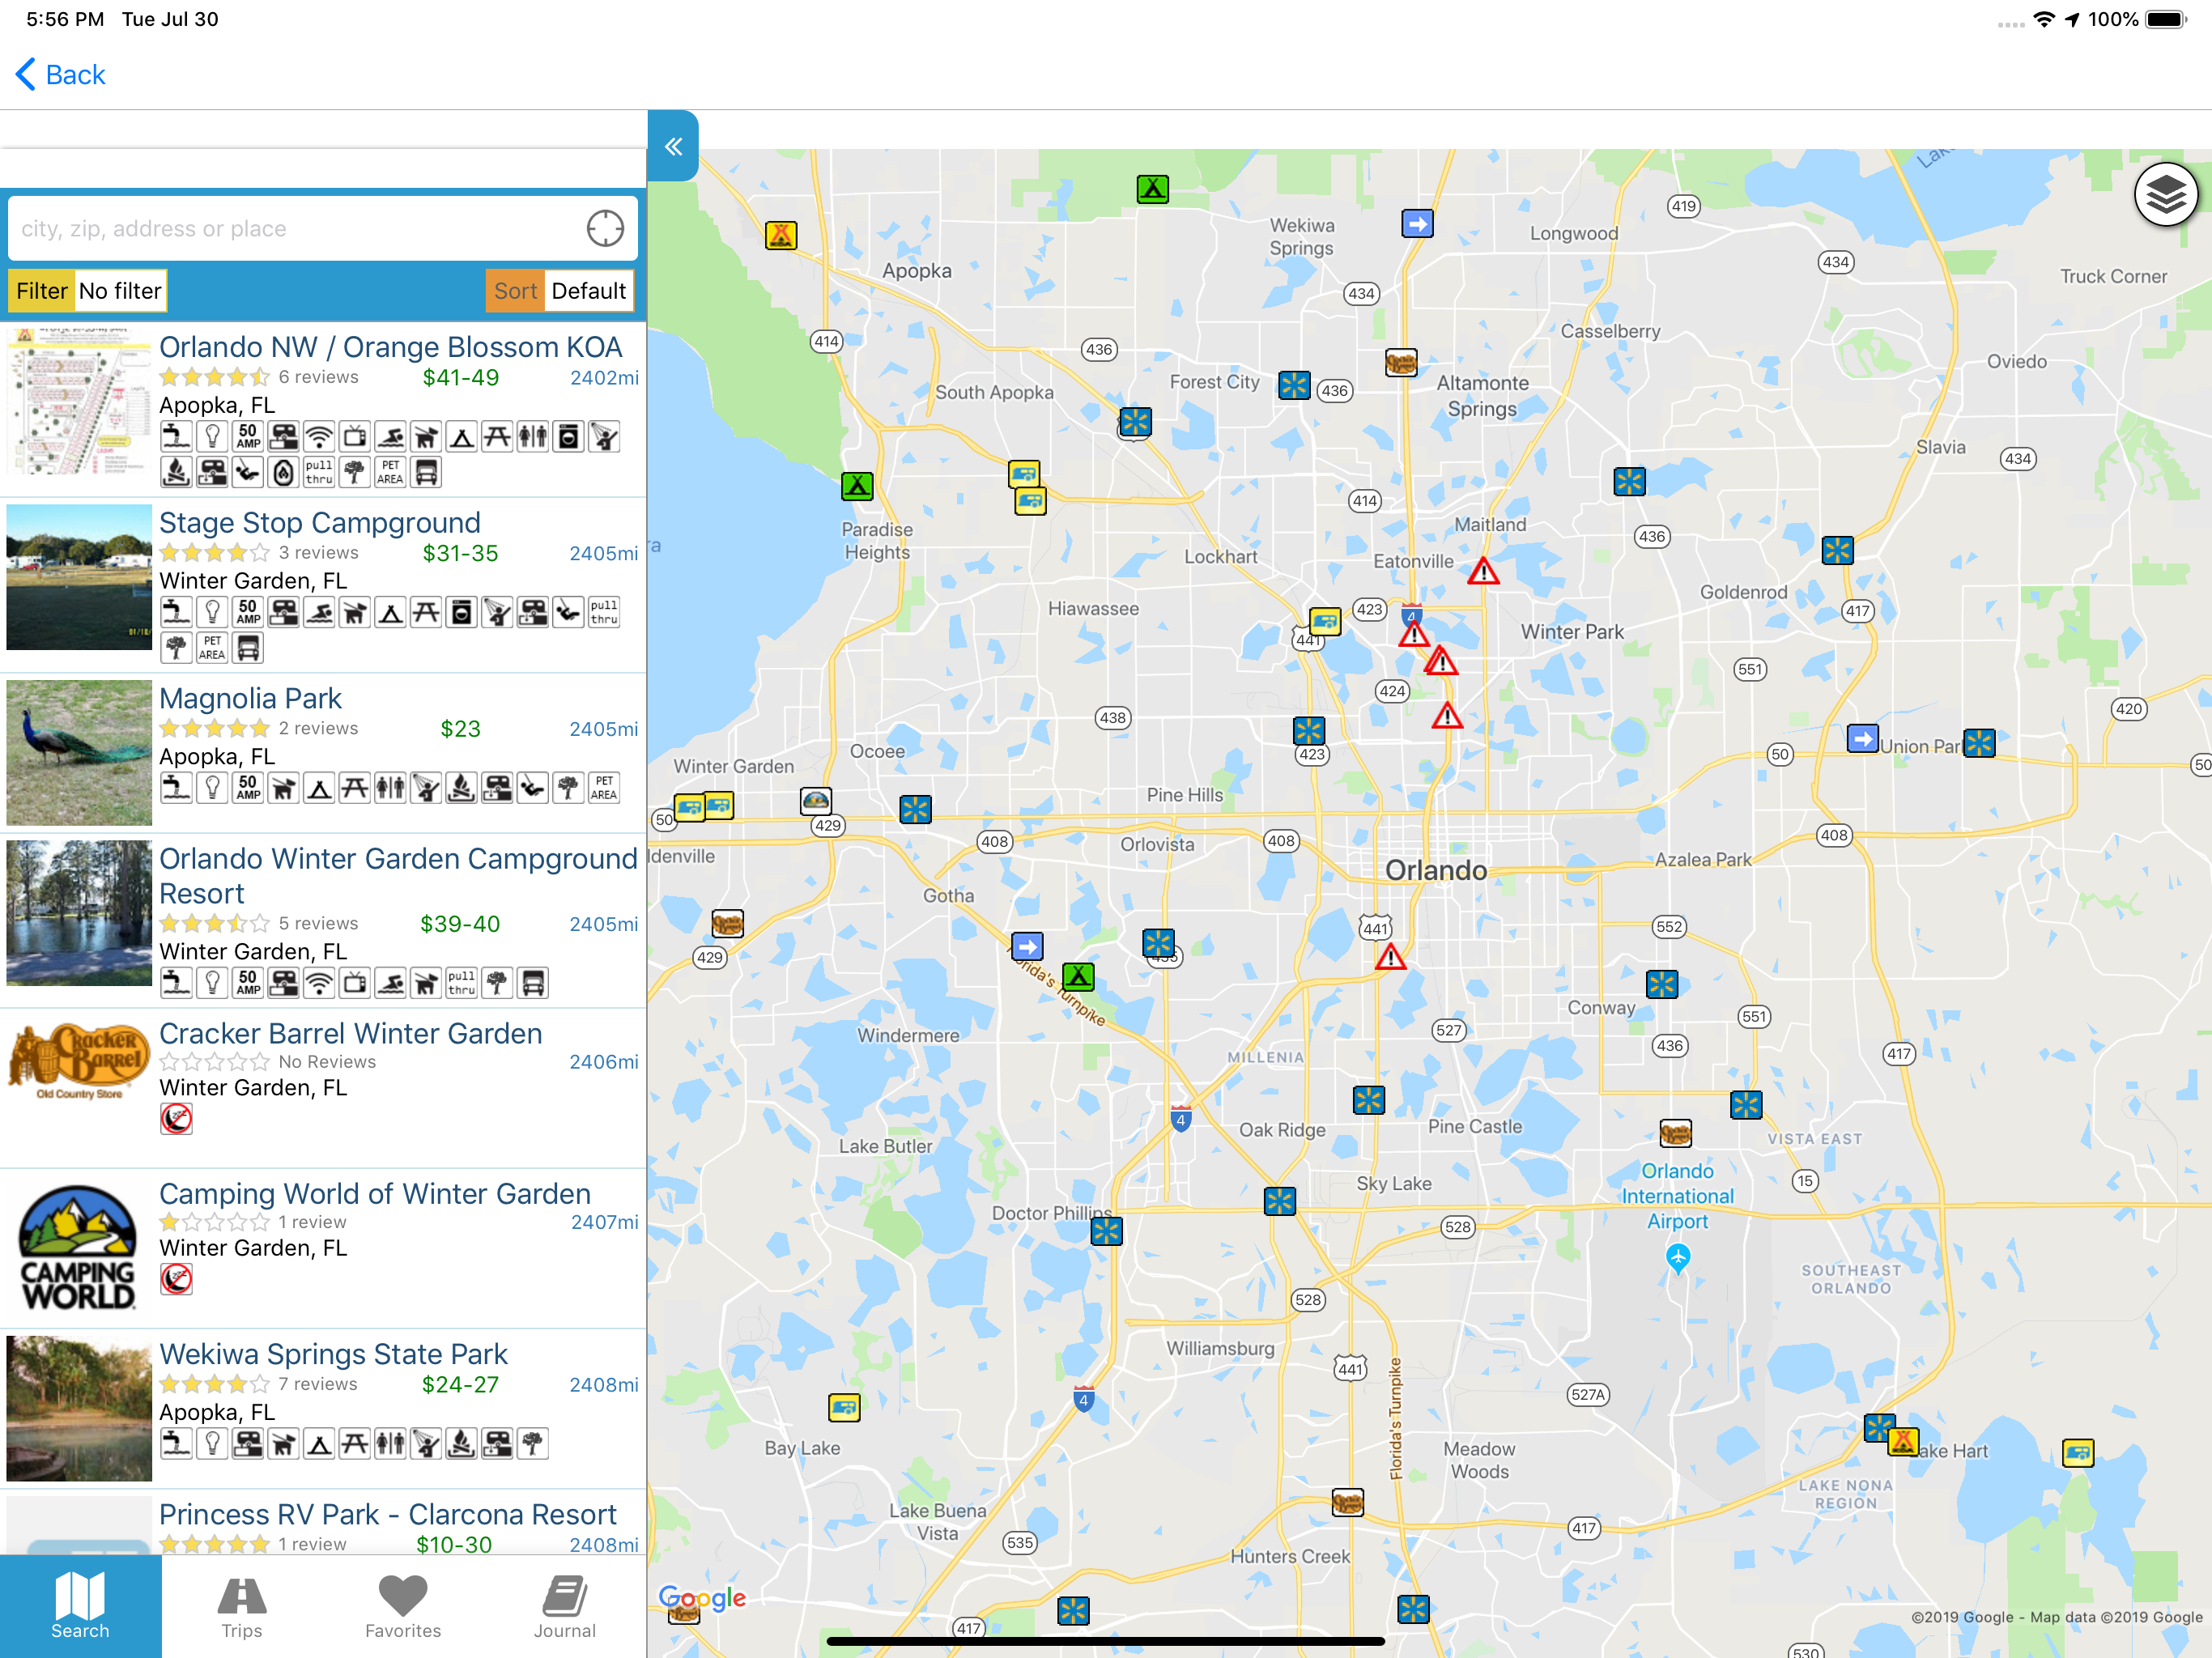Tap the Walmart marker near Conway
The height and width of the screenshot is (1658, 2212).
(1662, 984)
